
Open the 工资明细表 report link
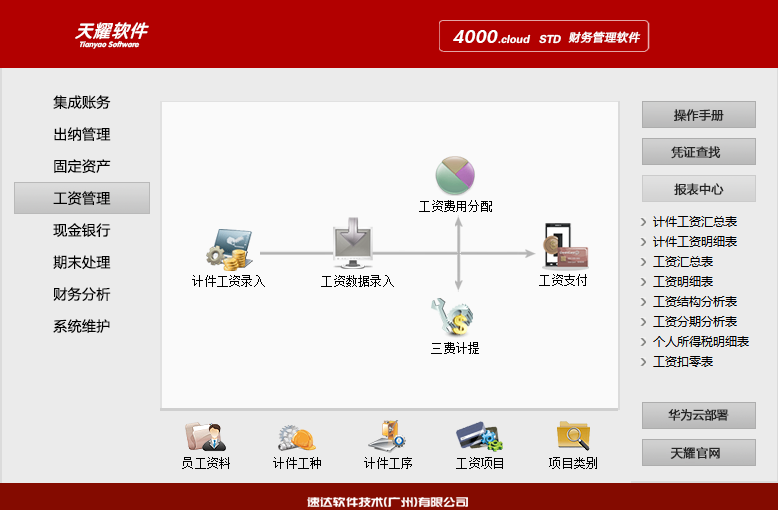click(683, 281)
